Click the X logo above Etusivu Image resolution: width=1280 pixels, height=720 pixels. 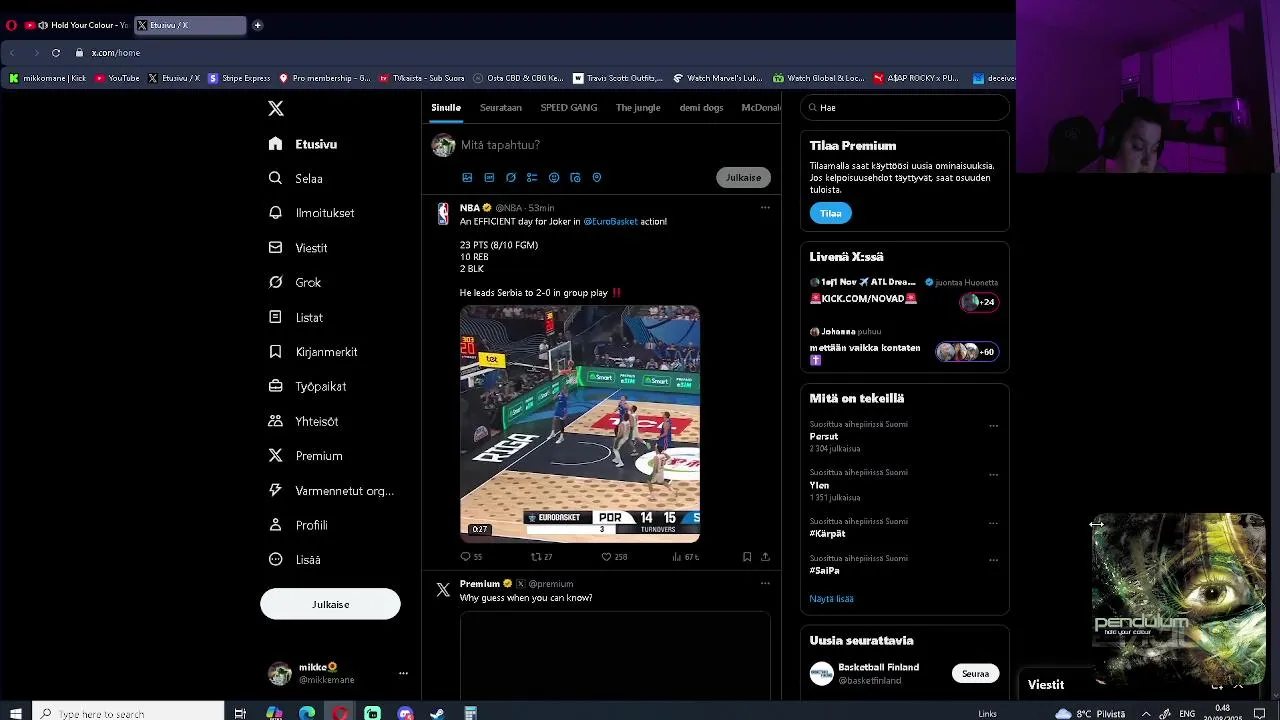click(x=276, y=108)
